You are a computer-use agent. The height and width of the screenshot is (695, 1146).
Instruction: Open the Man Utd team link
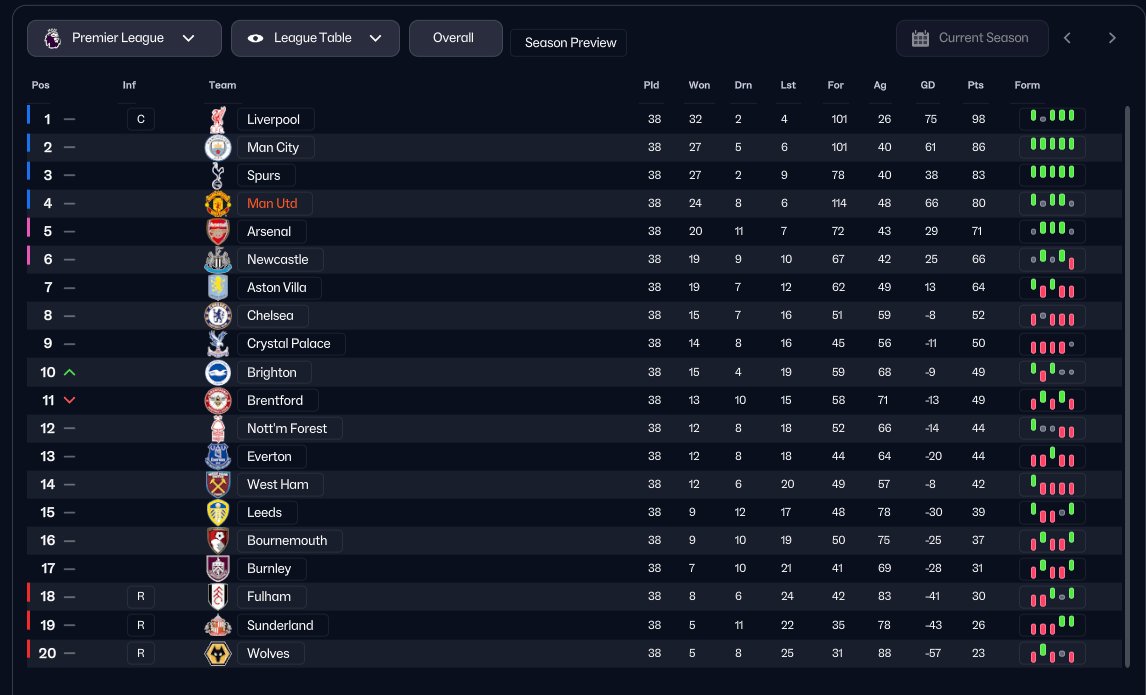[272, 204]
